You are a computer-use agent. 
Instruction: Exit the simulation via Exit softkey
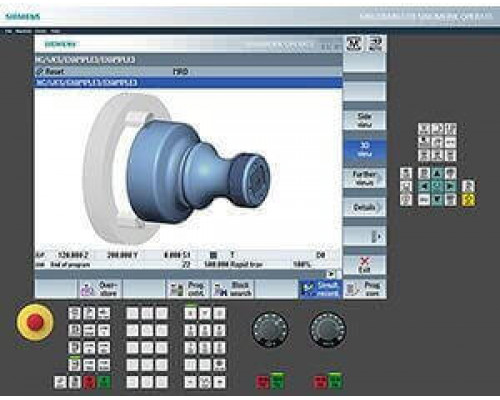tap(365, 265)
